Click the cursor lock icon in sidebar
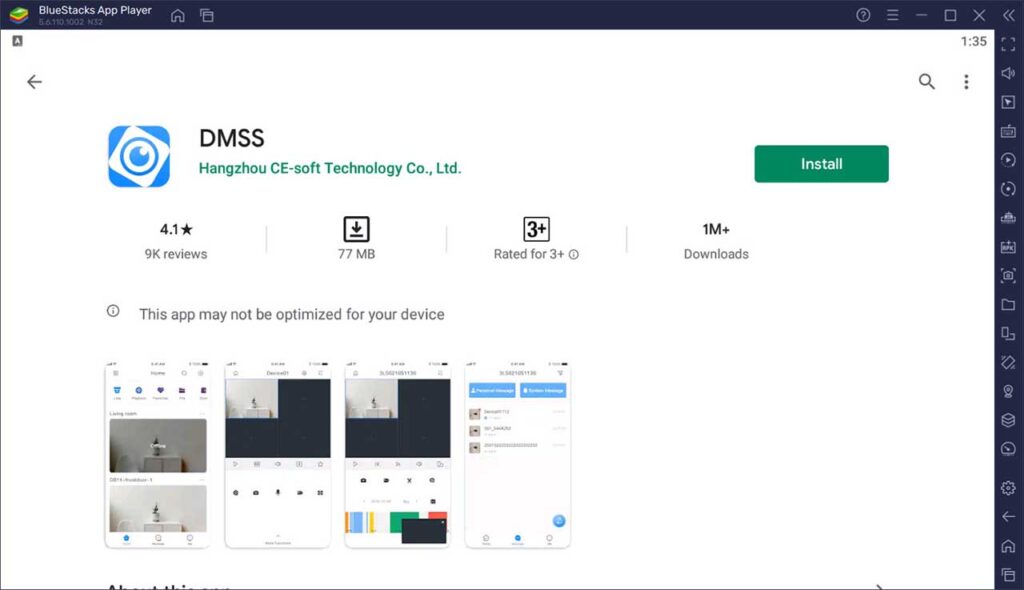 point(1008,102)
